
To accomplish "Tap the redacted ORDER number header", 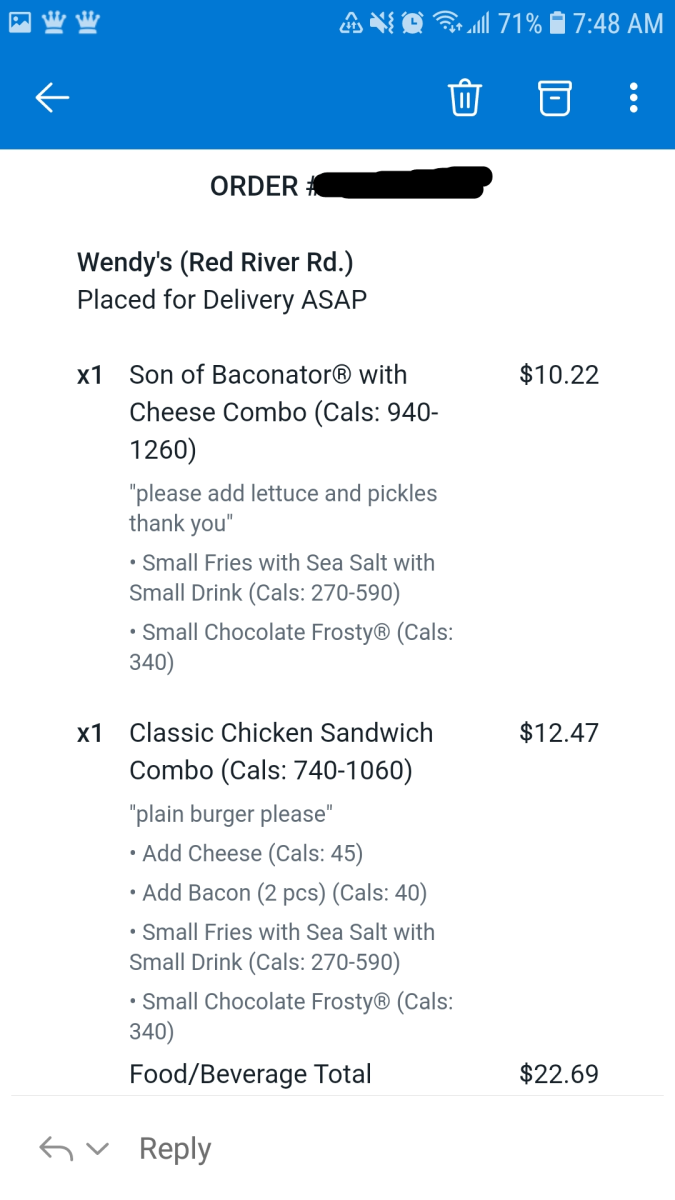I will pos(350,185).
